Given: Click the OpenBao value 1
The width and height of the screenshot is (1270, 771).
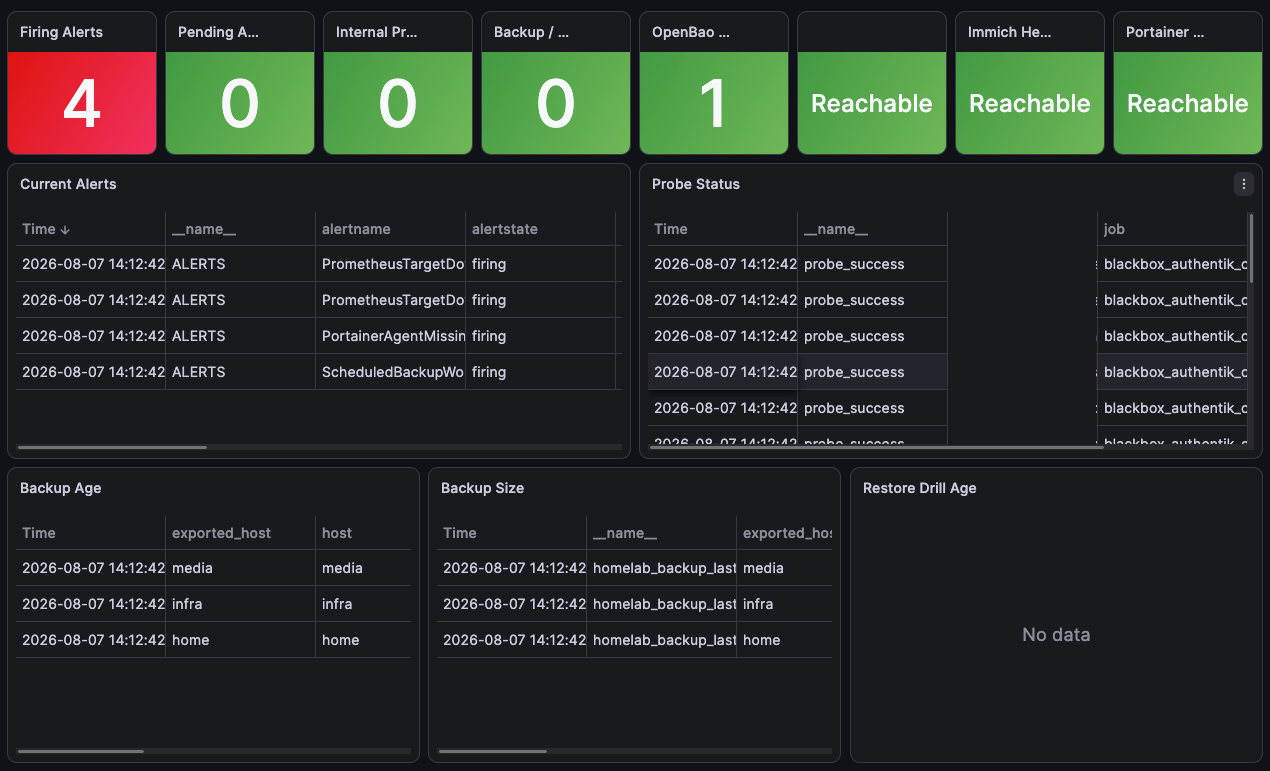Looking at the screenshot, I should point(714,103).
